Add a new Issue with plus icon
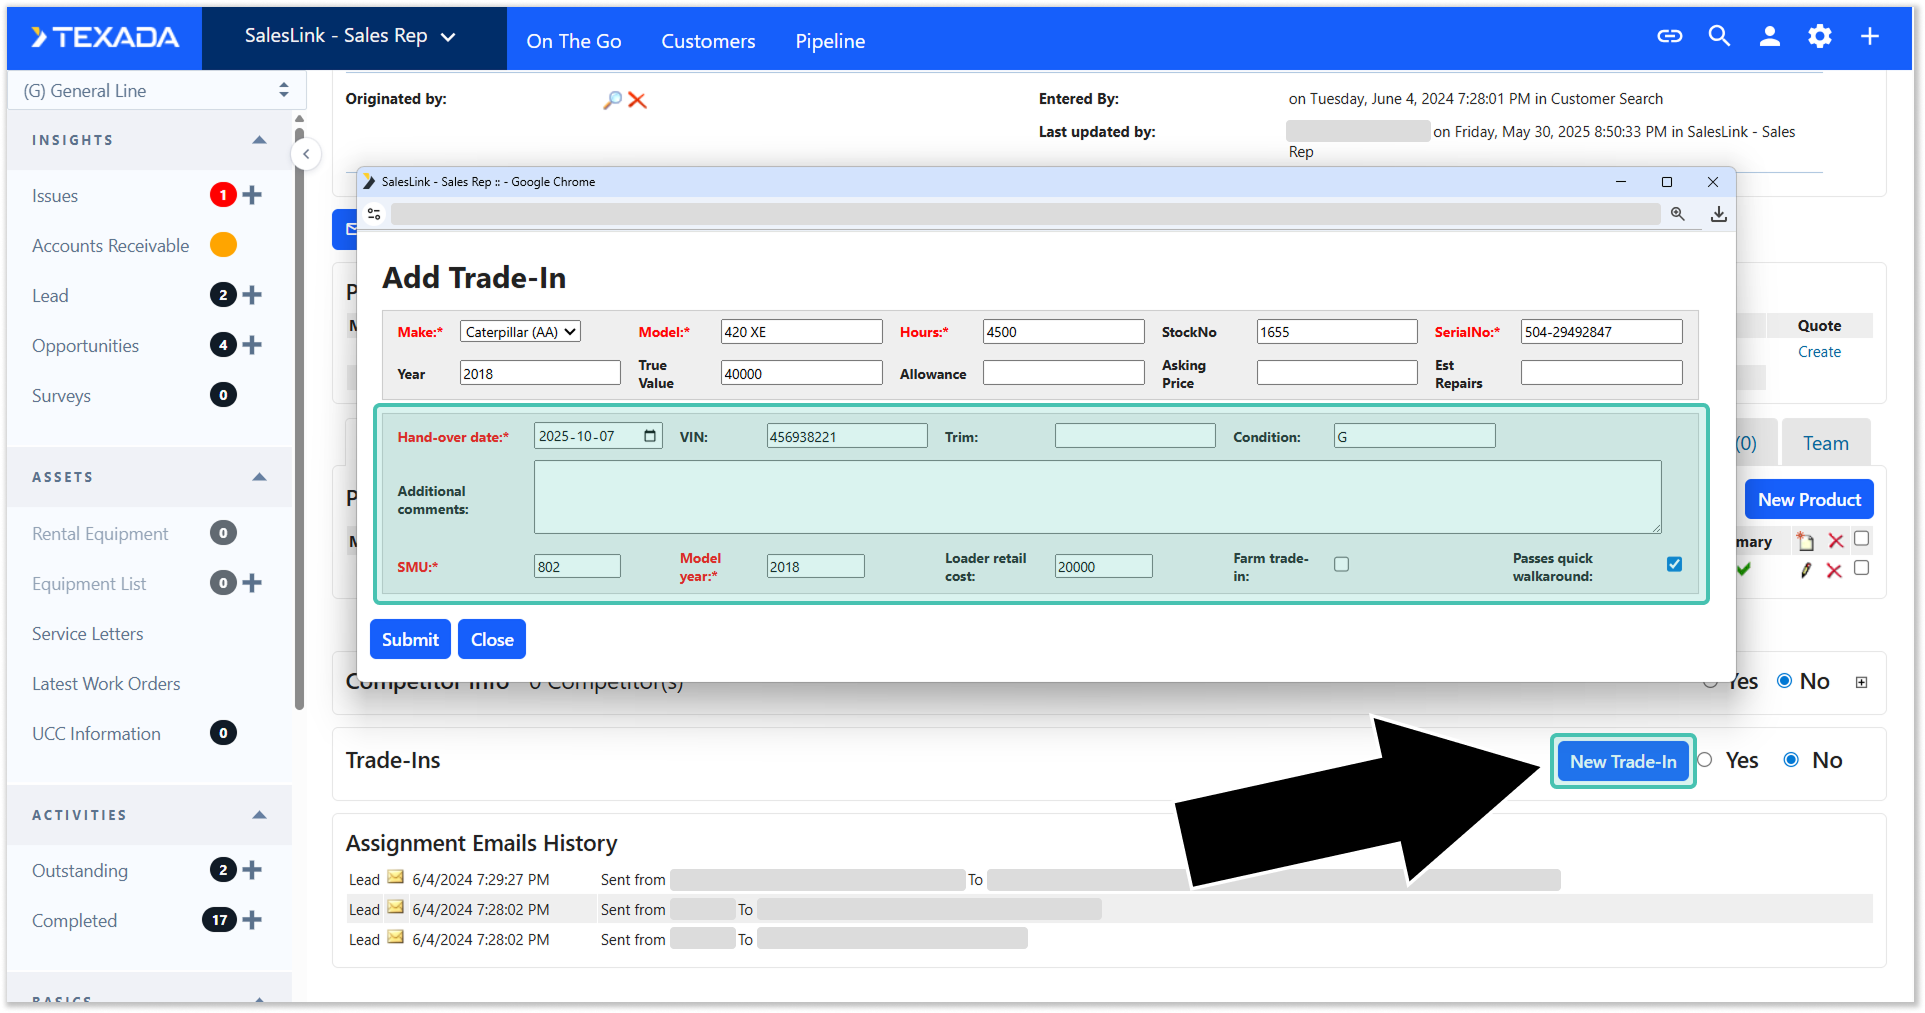The image size is (1925, 1013). 253,195
